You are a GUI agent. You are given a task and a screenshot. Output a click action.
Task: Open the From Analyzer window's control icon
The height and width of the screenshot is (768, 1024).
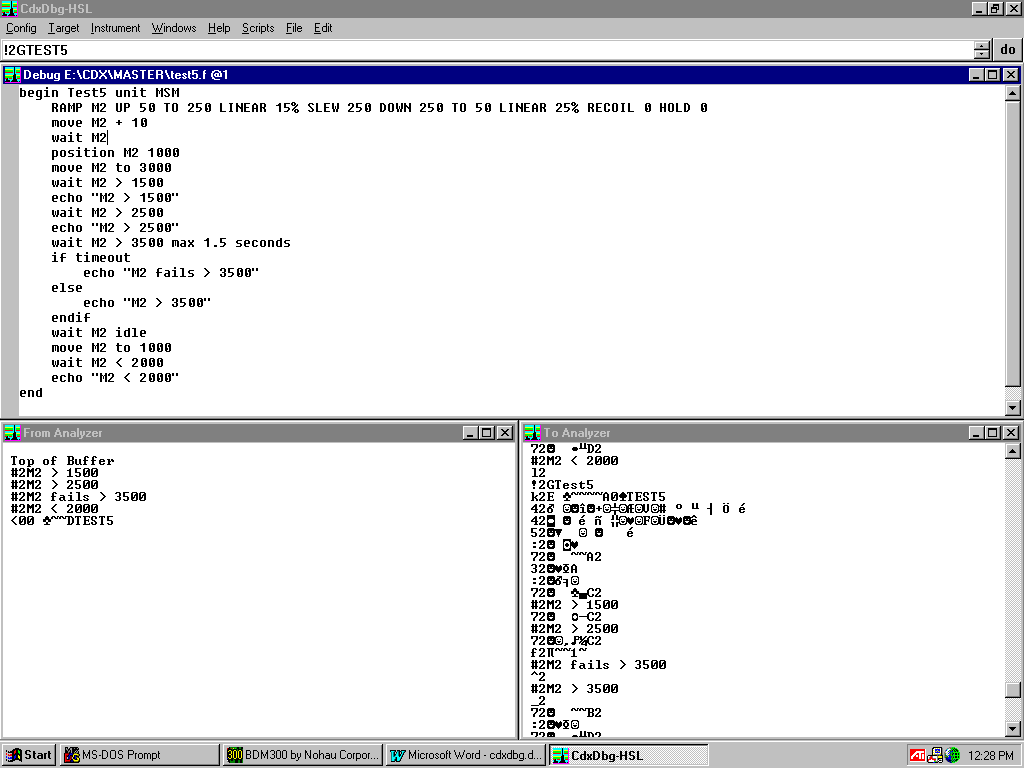point(12,432)
